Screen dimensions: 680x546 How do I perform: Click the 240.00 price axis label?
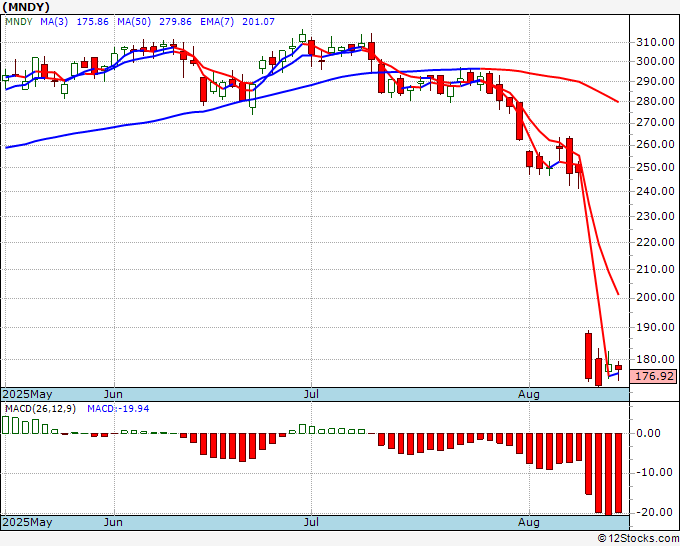[x=655, y=191]
